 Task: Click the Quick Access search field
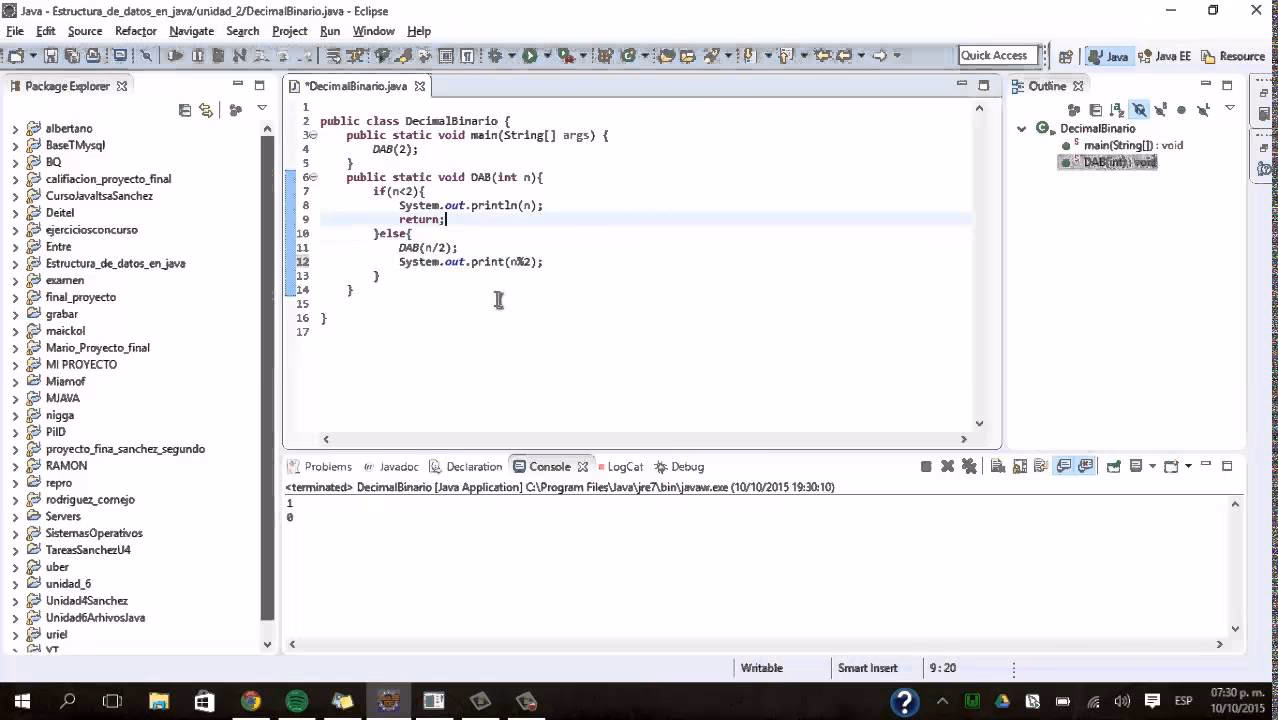tap(994, 56)
